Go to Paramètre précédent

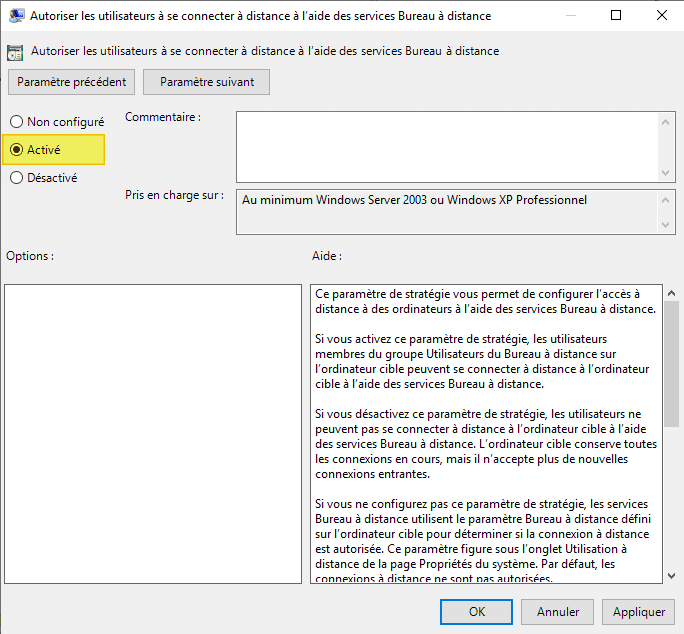(72, 82)
